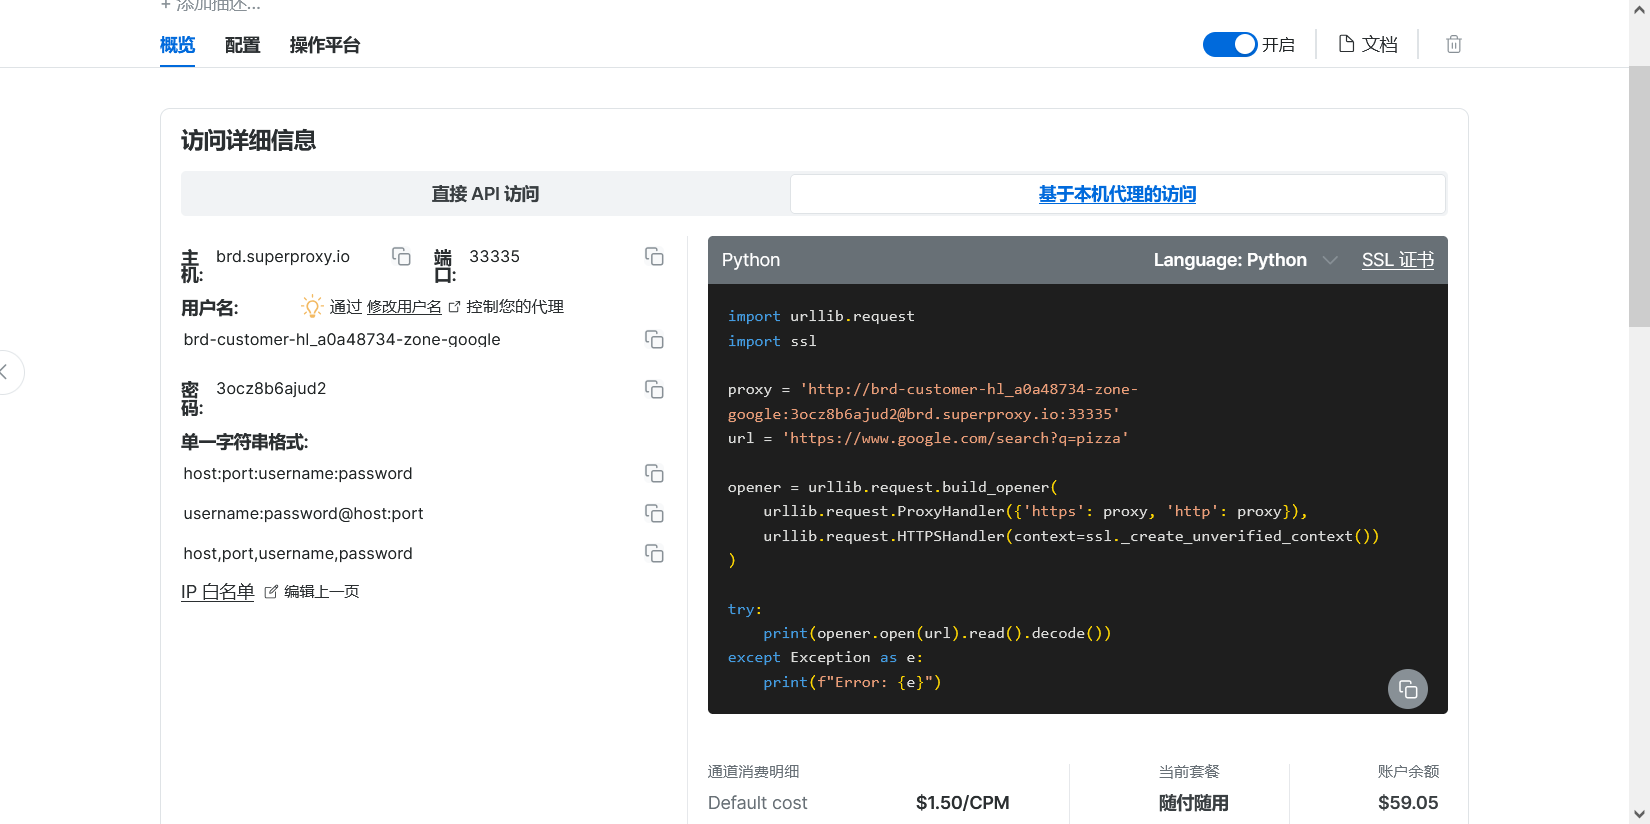The width and height of the screenshot is (1650, 824).
Task: Open the IP 白名单 link
Action: [x=218, y=592]
